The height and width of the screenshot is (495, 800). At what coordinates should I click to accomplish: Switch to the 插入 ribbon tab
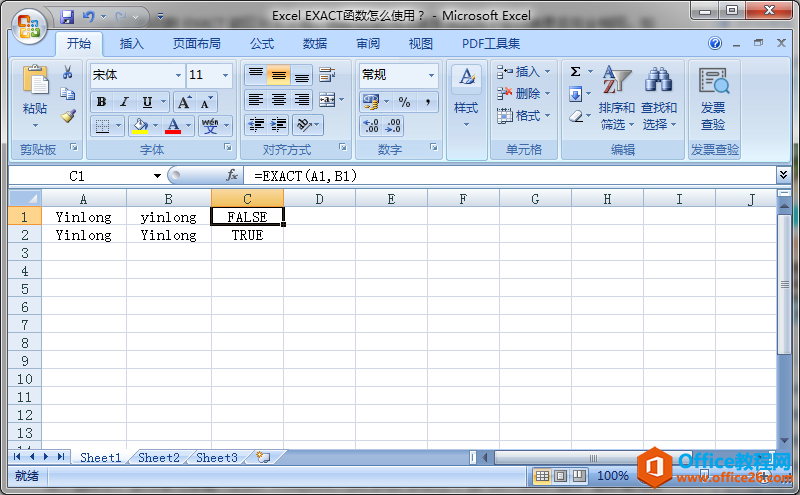point(132,43)
